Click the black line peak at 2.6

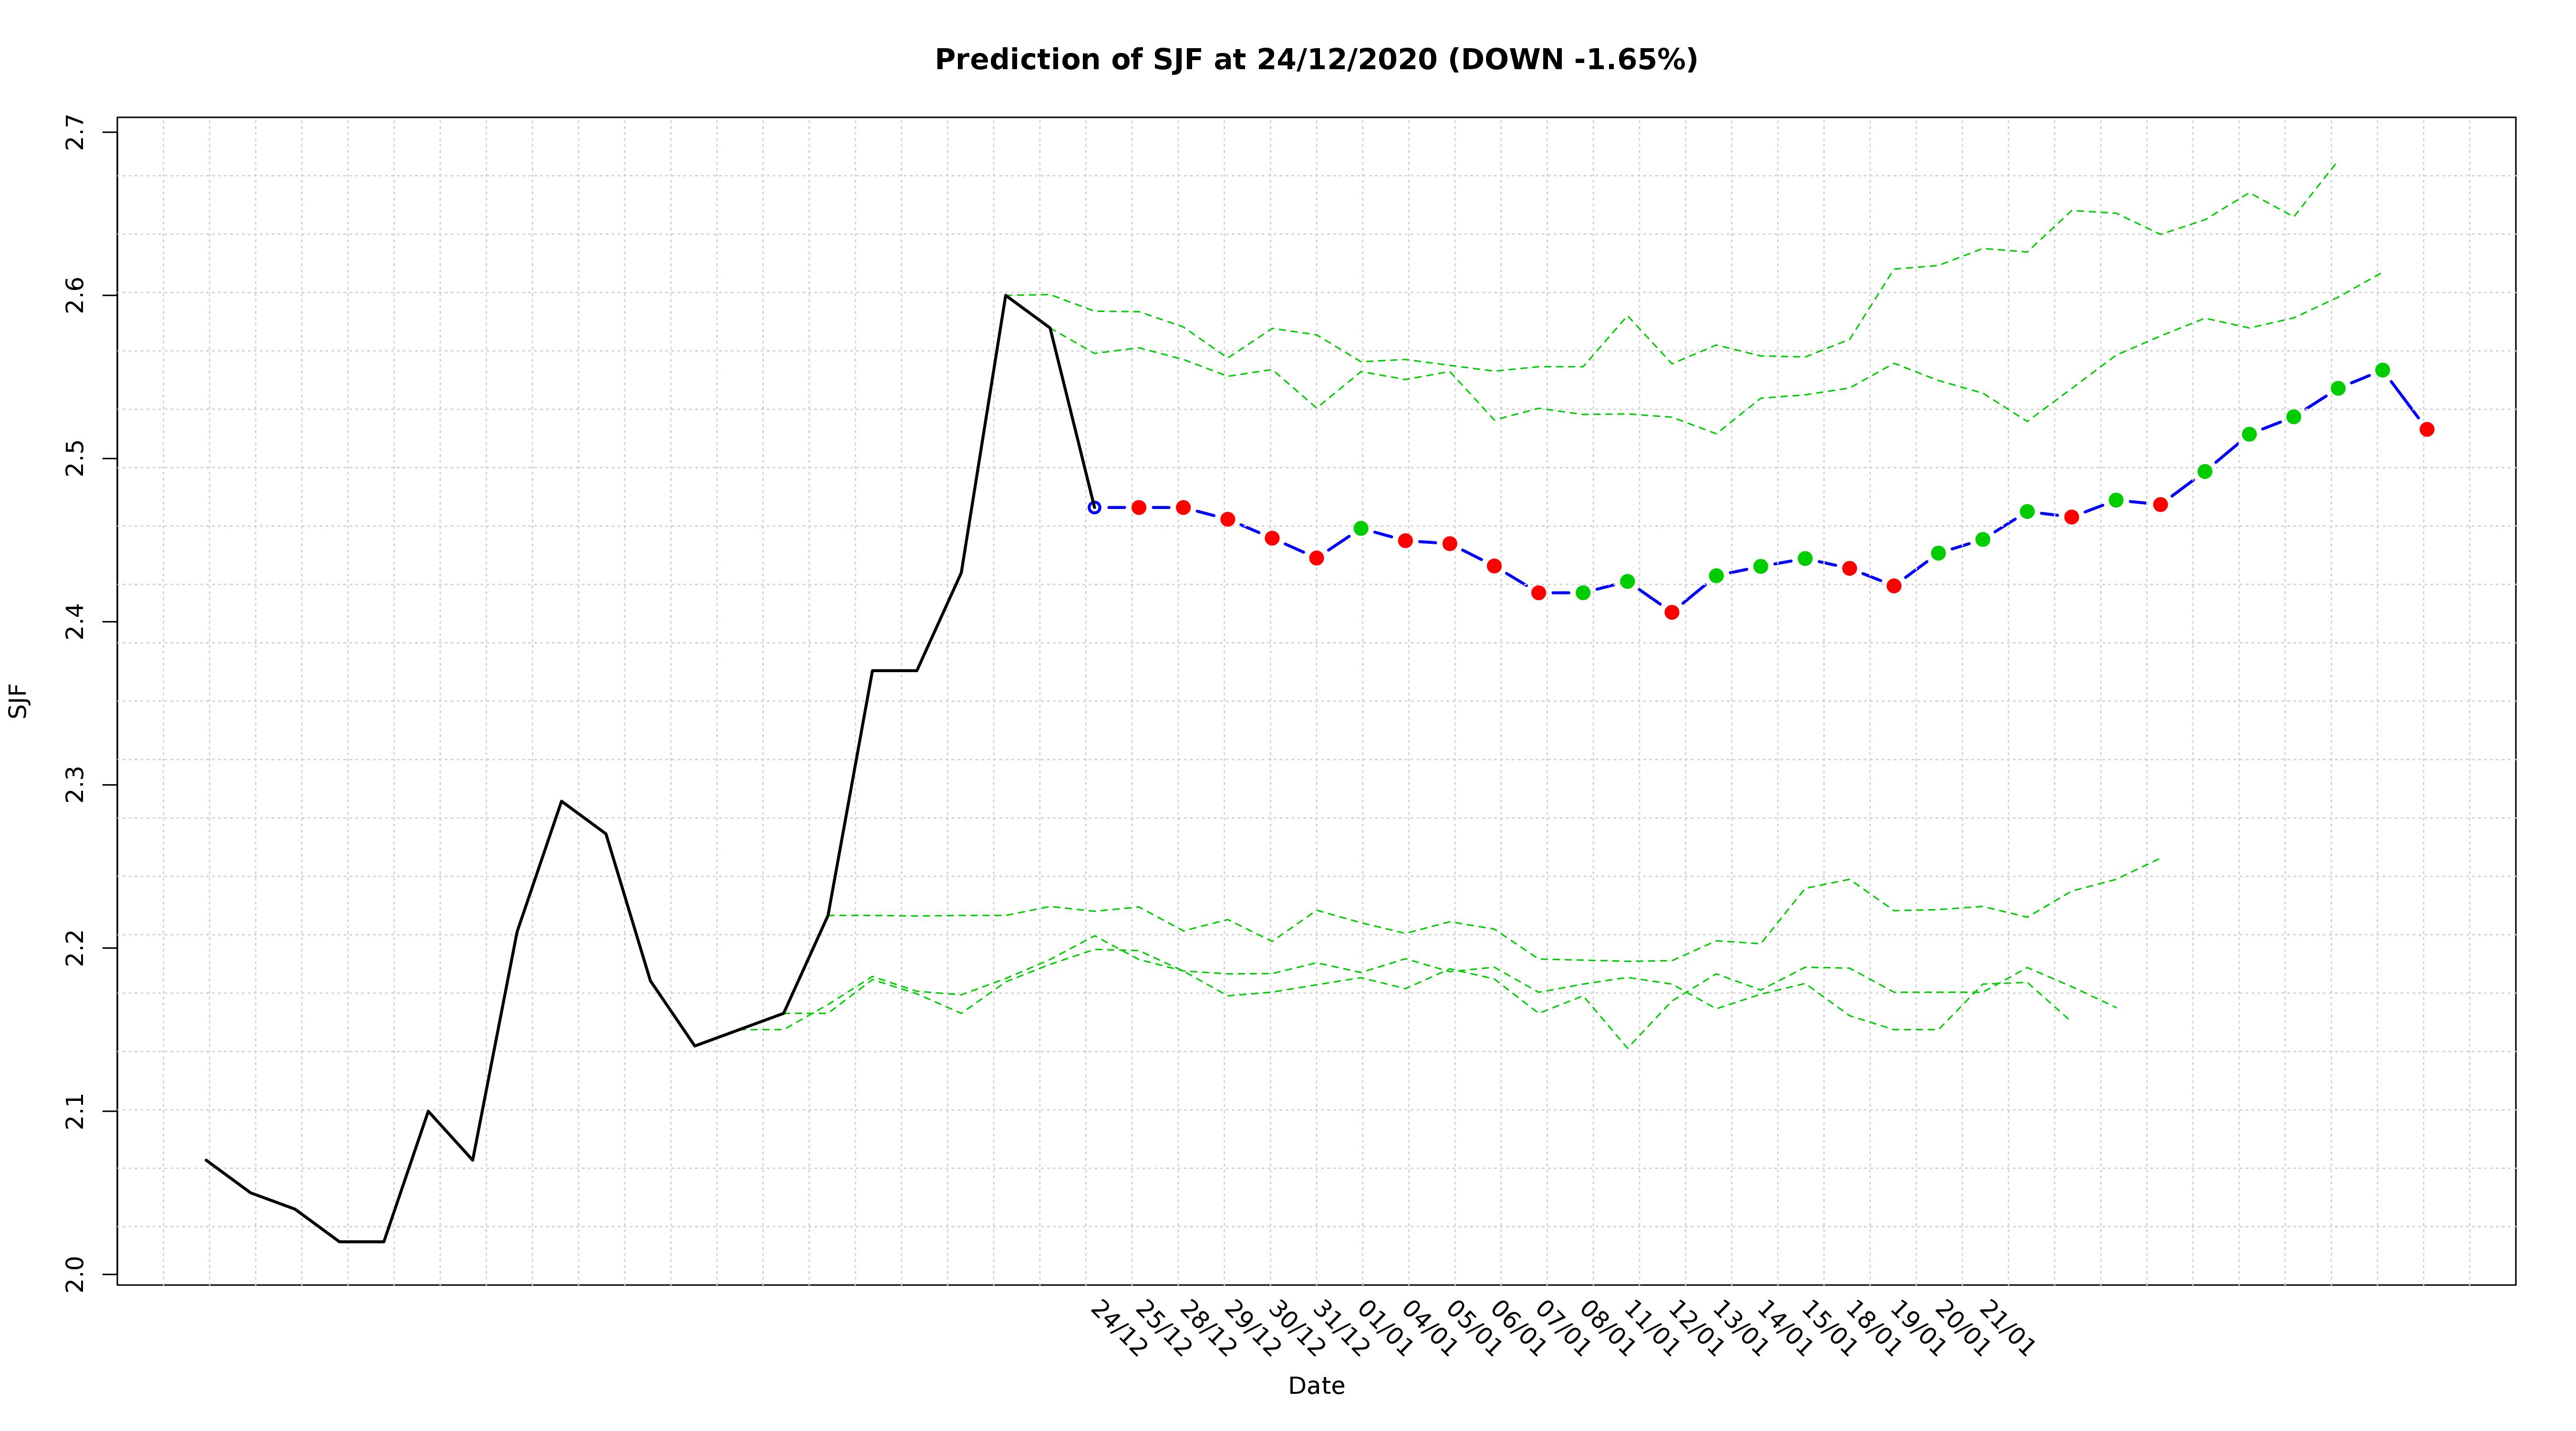coord(1005,296)
